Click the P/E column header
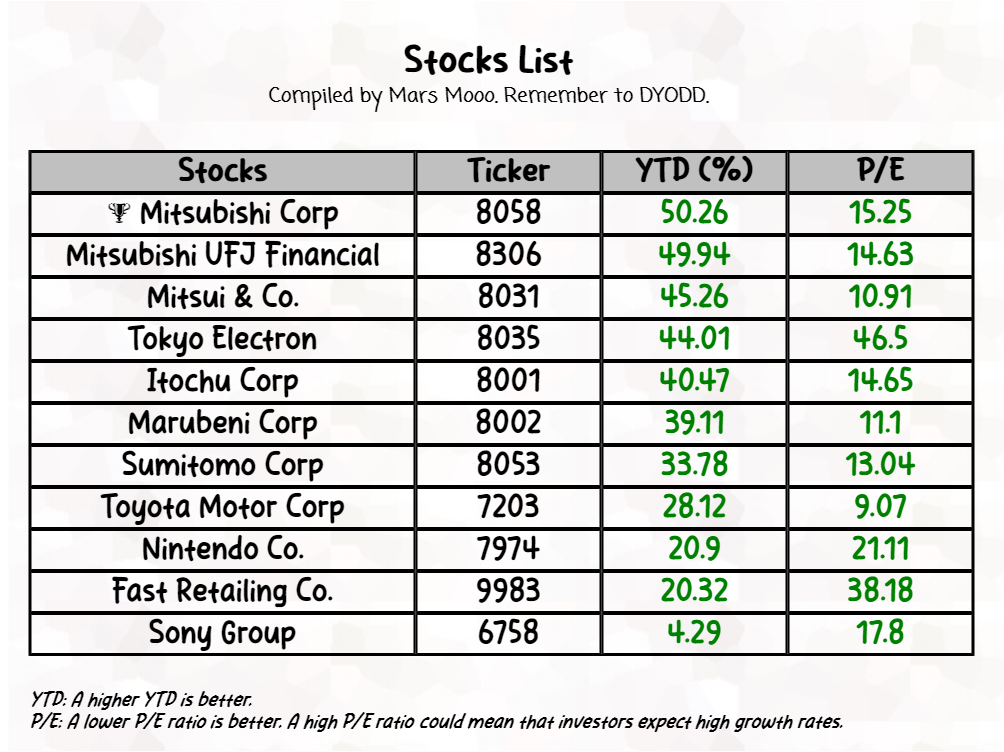Viewport: 1004px width, 752px height. [880, 171]
